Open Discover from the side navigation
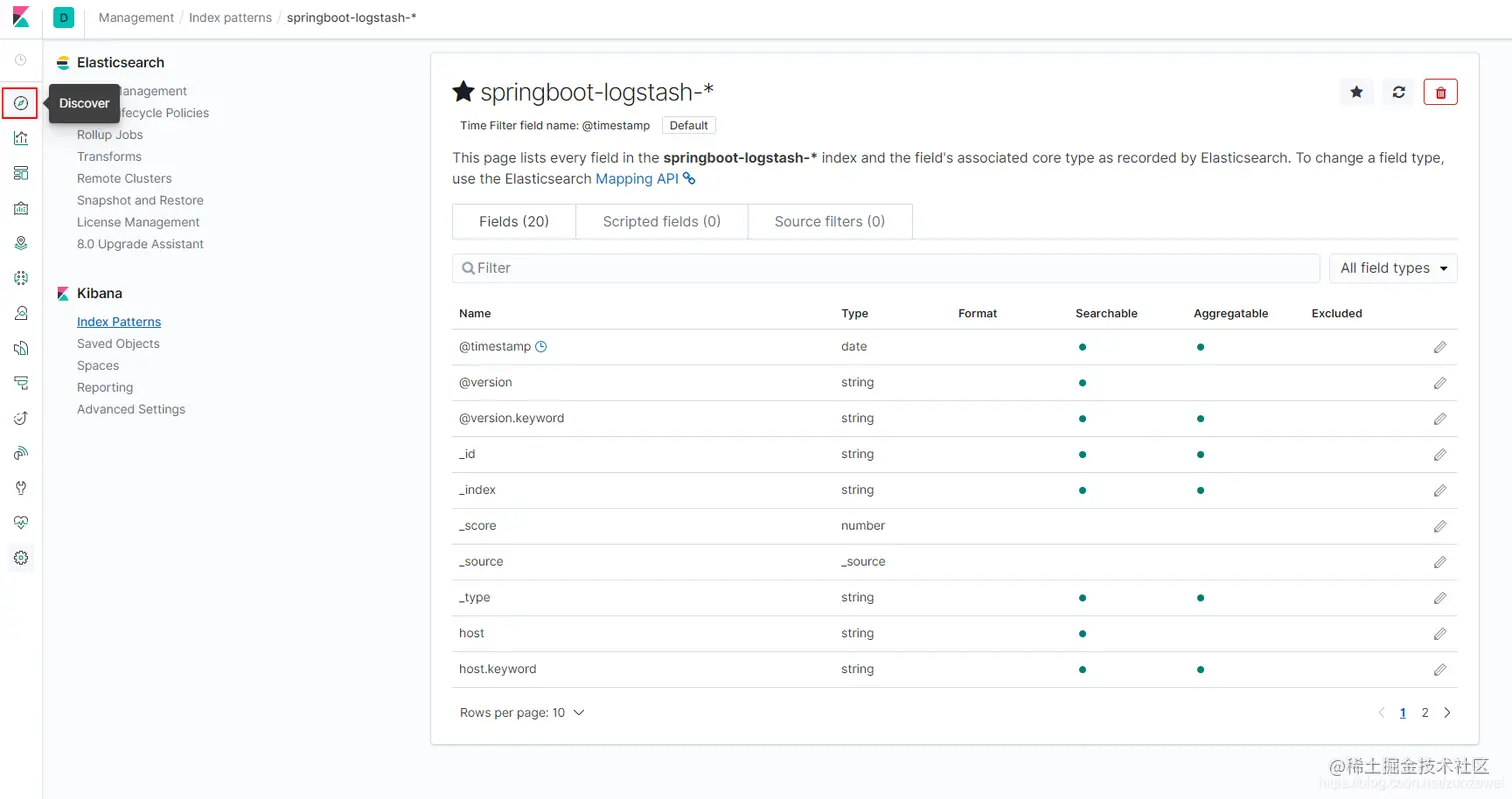Screen dimensions: 1512x799 pos(20,103)
